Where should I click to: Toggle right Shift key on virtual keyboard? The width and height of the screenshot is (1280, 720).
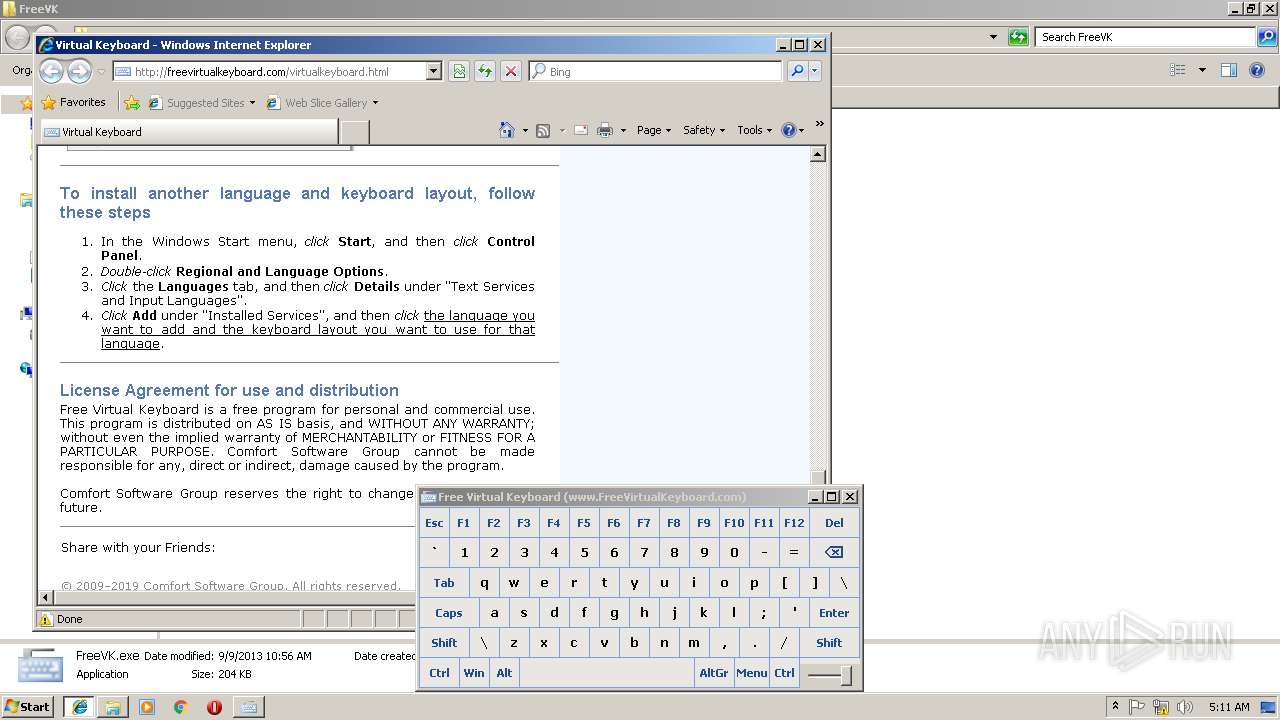(829, 643)
